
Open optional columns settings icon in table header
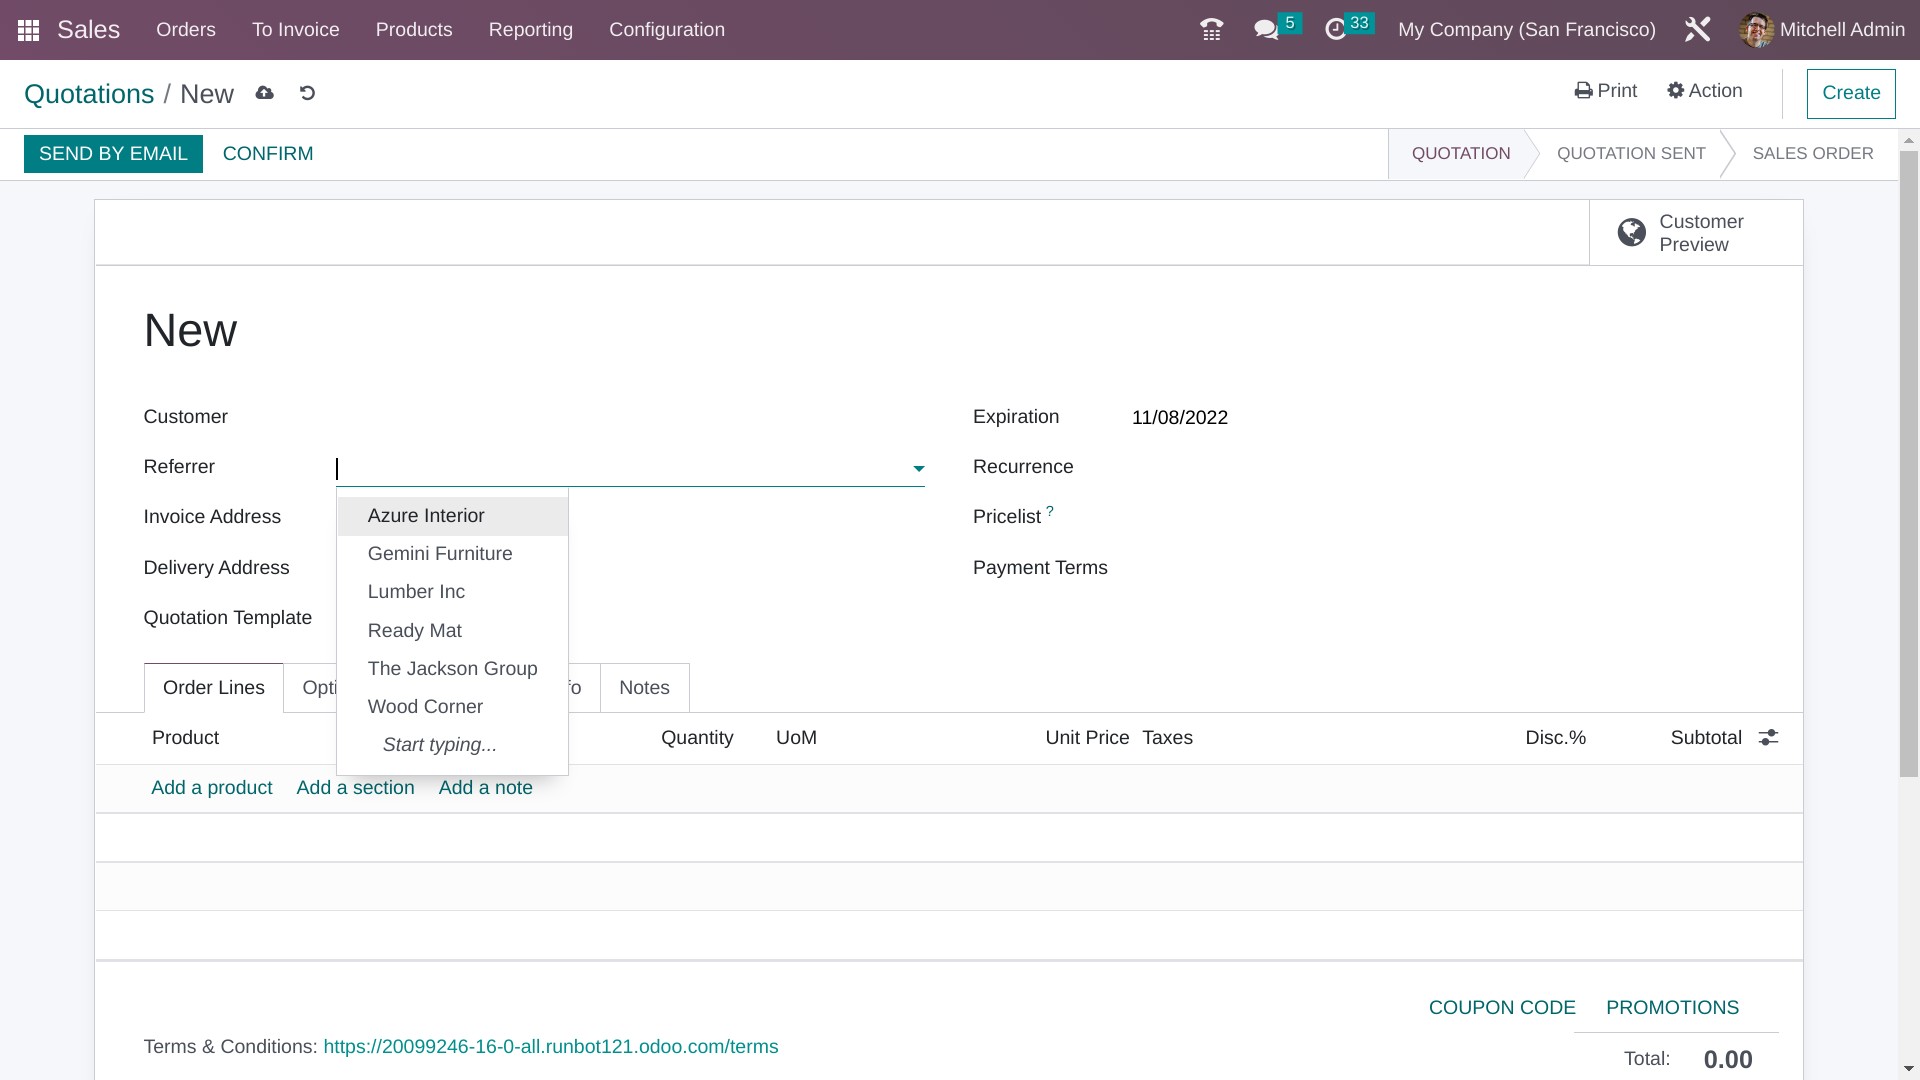point(1768,738)
